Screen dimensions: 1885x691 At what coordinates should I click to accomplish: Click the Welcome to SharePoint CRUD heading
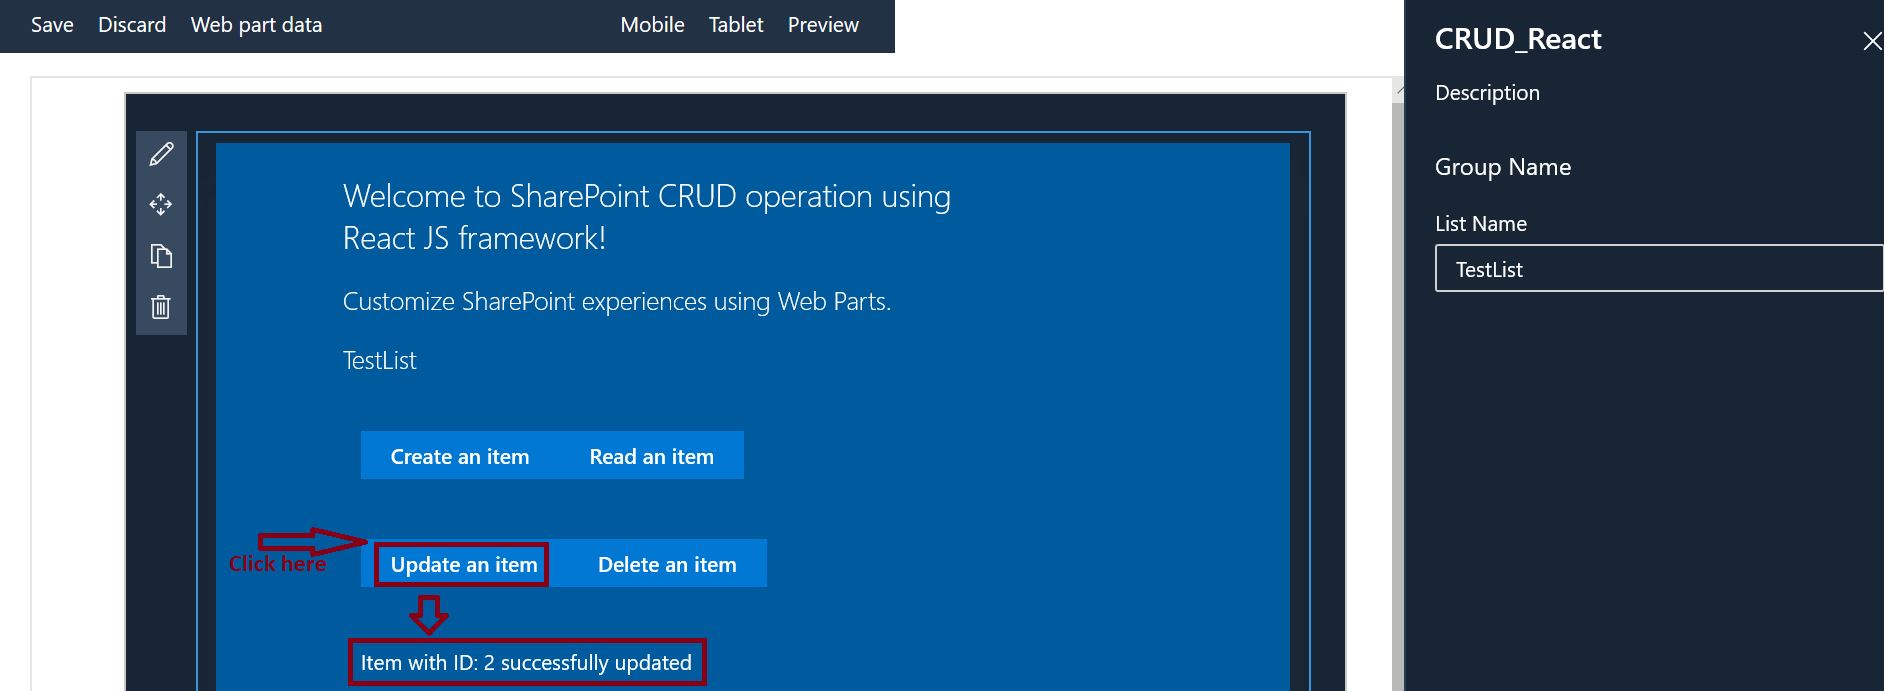click(647, 217)
